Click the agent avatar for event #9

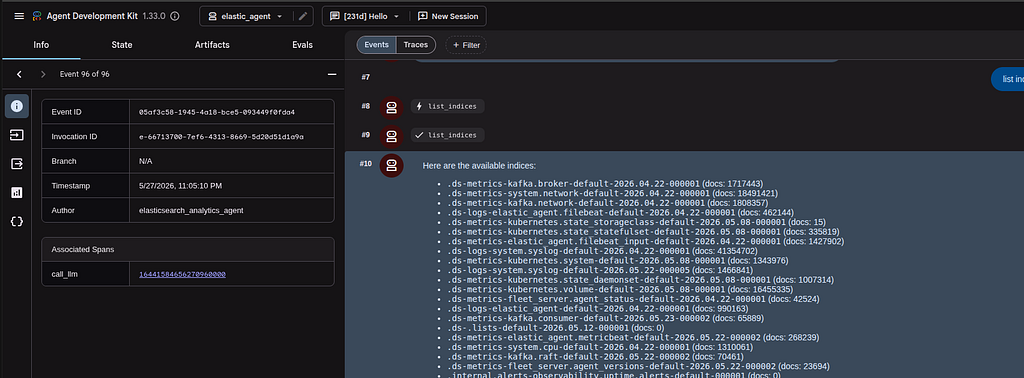tap(391, 136)
